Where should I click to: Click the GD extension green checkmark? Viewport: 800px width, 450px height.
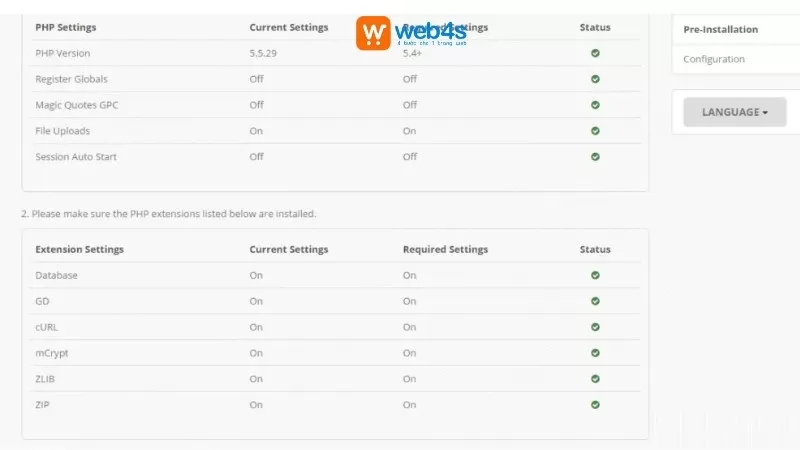tap(595, 301)
